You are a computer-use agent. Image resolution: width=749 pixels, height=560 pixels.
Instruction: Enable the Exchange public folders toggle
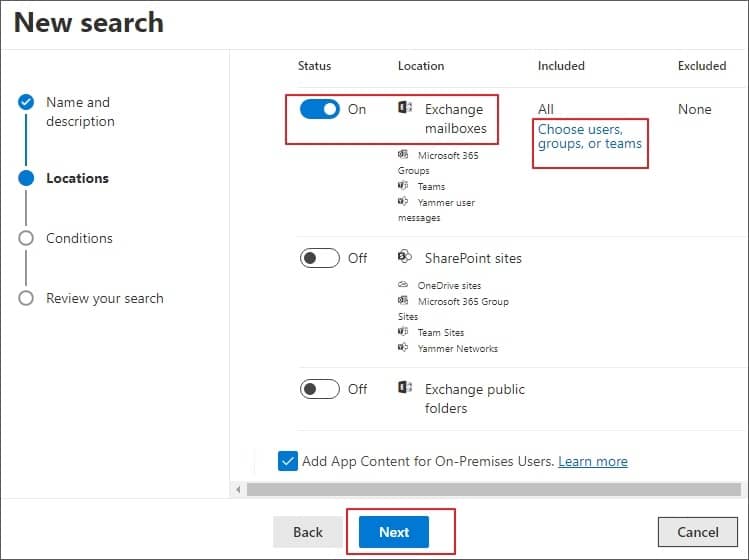click(320, 389)
